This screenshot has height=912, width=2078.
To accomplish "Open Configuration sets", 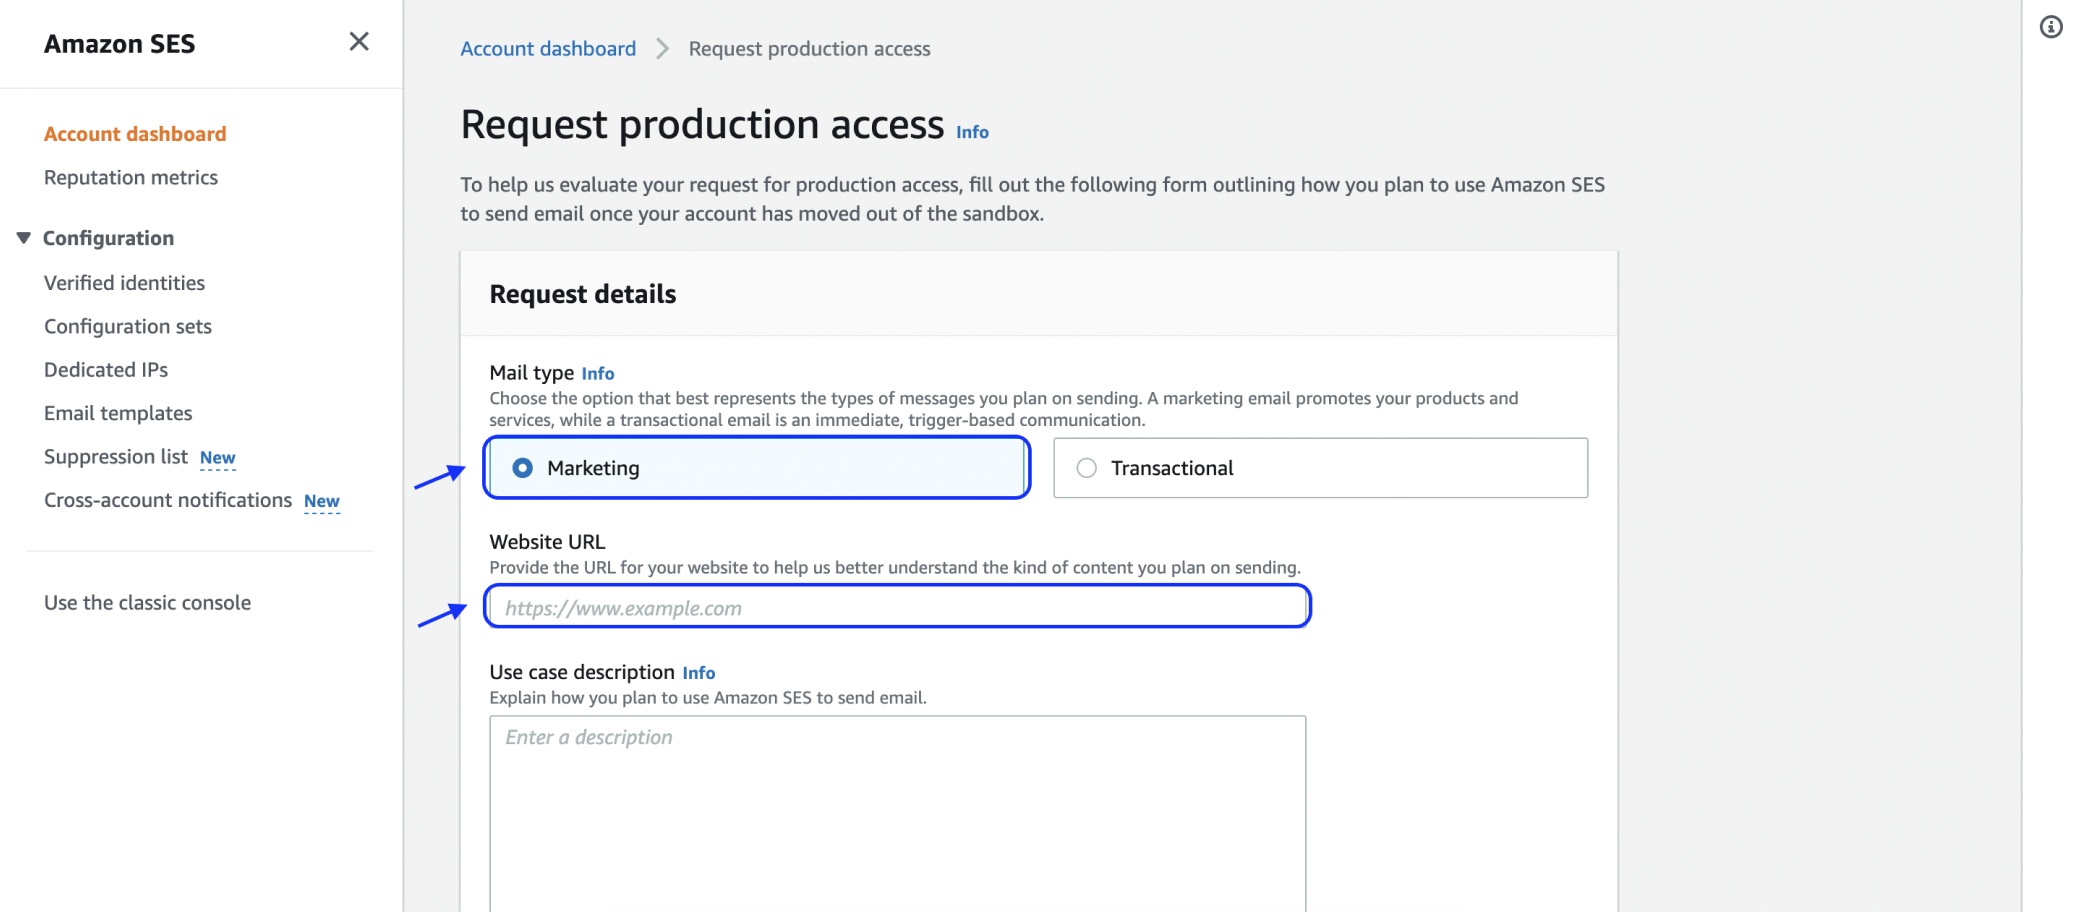I will (127, 326).
